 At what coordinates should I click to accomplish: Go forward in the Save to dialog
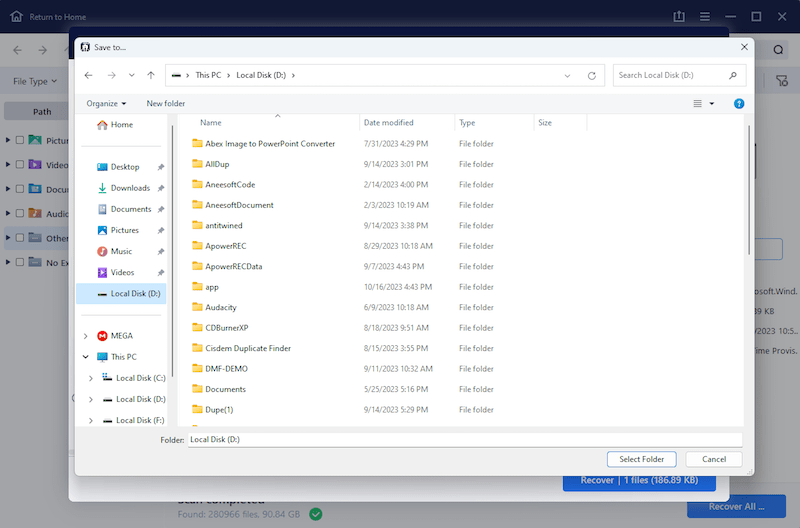tap(111, 76)
